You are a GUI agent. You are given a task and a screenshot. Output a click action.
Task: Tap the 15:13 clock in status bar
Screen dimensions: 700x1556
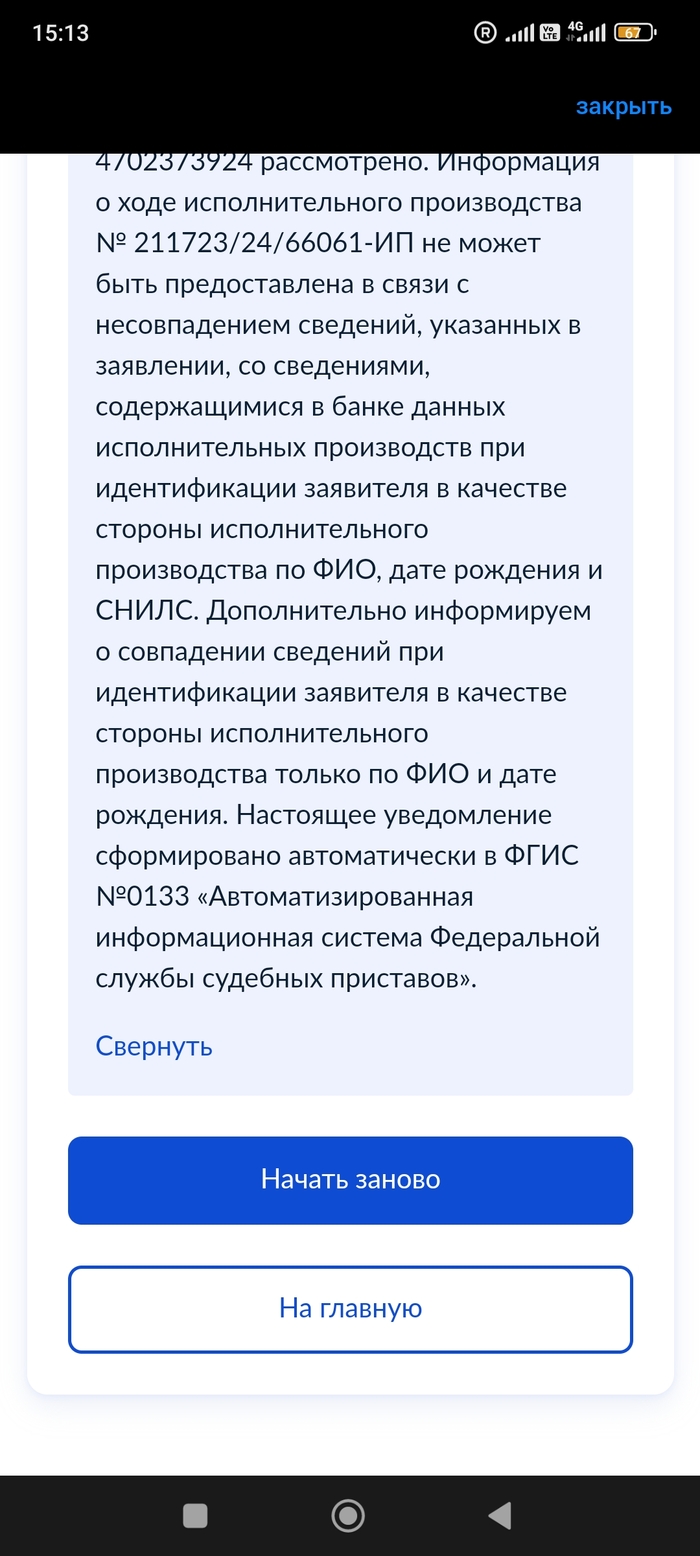[x=60, y=33]
